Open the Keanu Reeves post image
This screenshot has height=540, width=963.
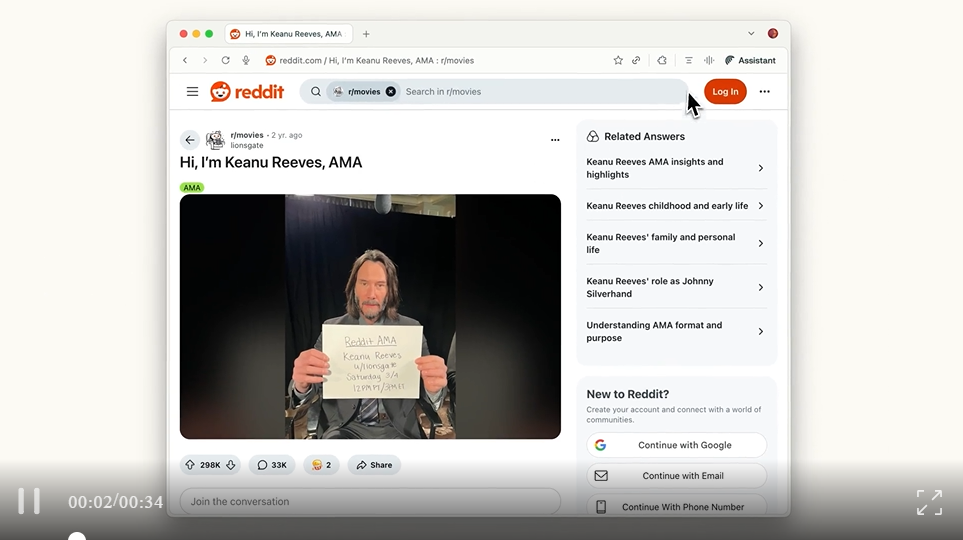[370, 316]
